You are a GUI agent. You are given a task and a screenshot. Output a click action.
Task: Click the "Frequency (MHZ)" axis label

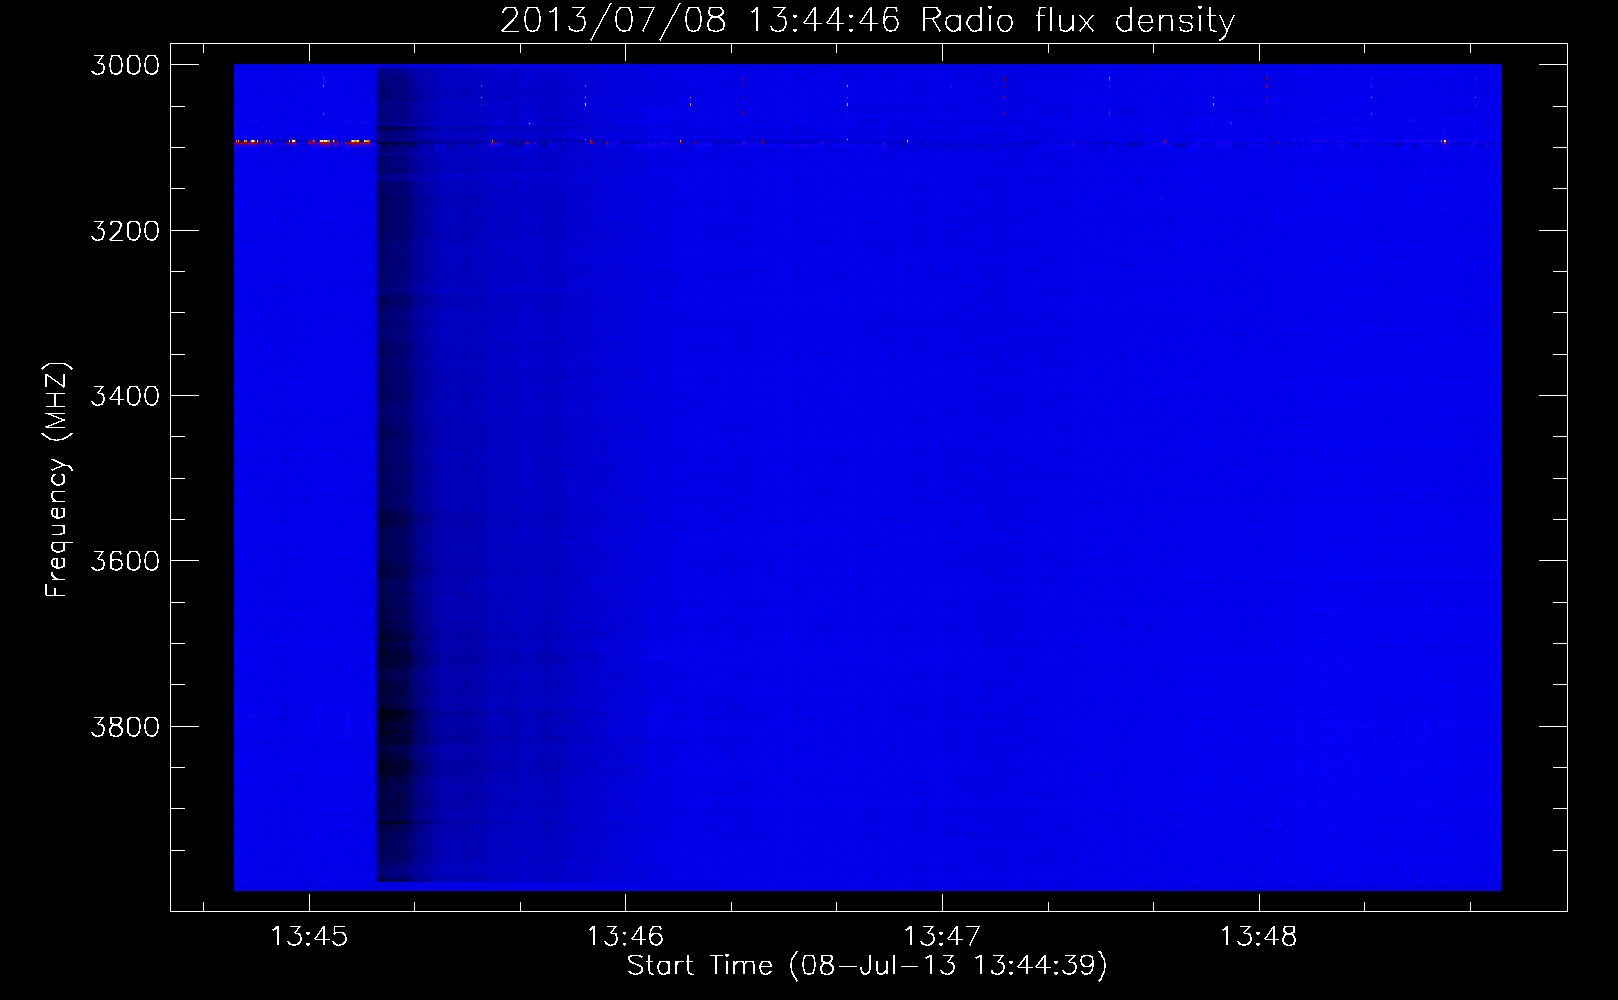tap(58, 480)
